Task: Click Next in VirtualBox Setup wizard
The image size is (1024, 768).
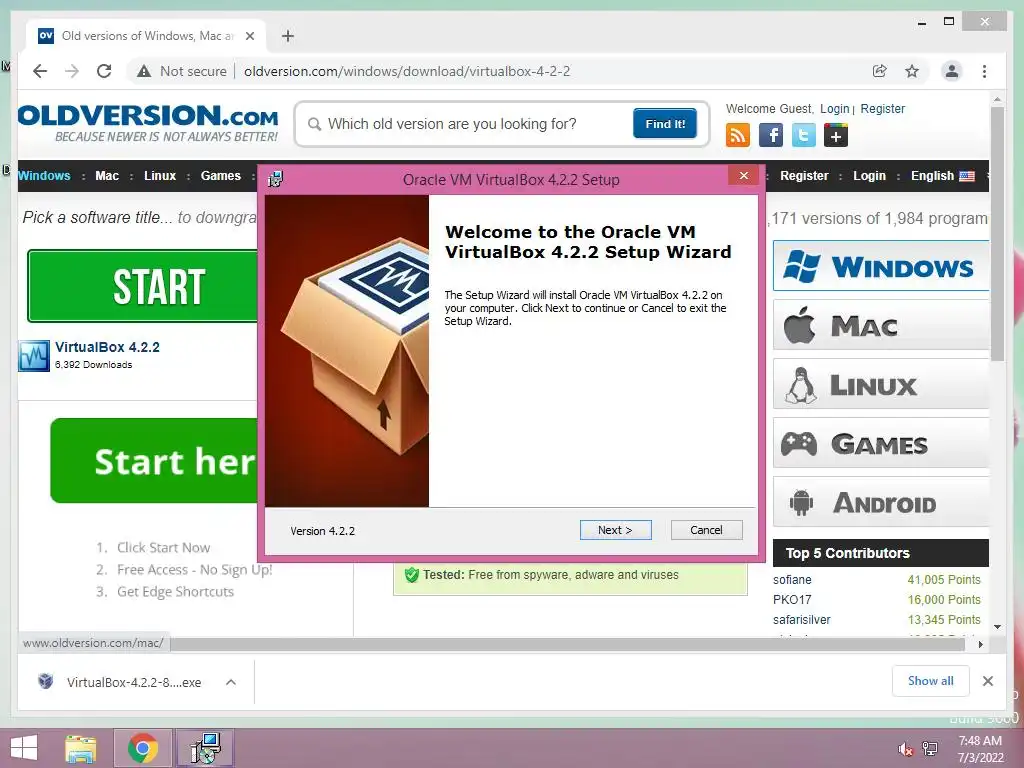Action: coord(615,530)
